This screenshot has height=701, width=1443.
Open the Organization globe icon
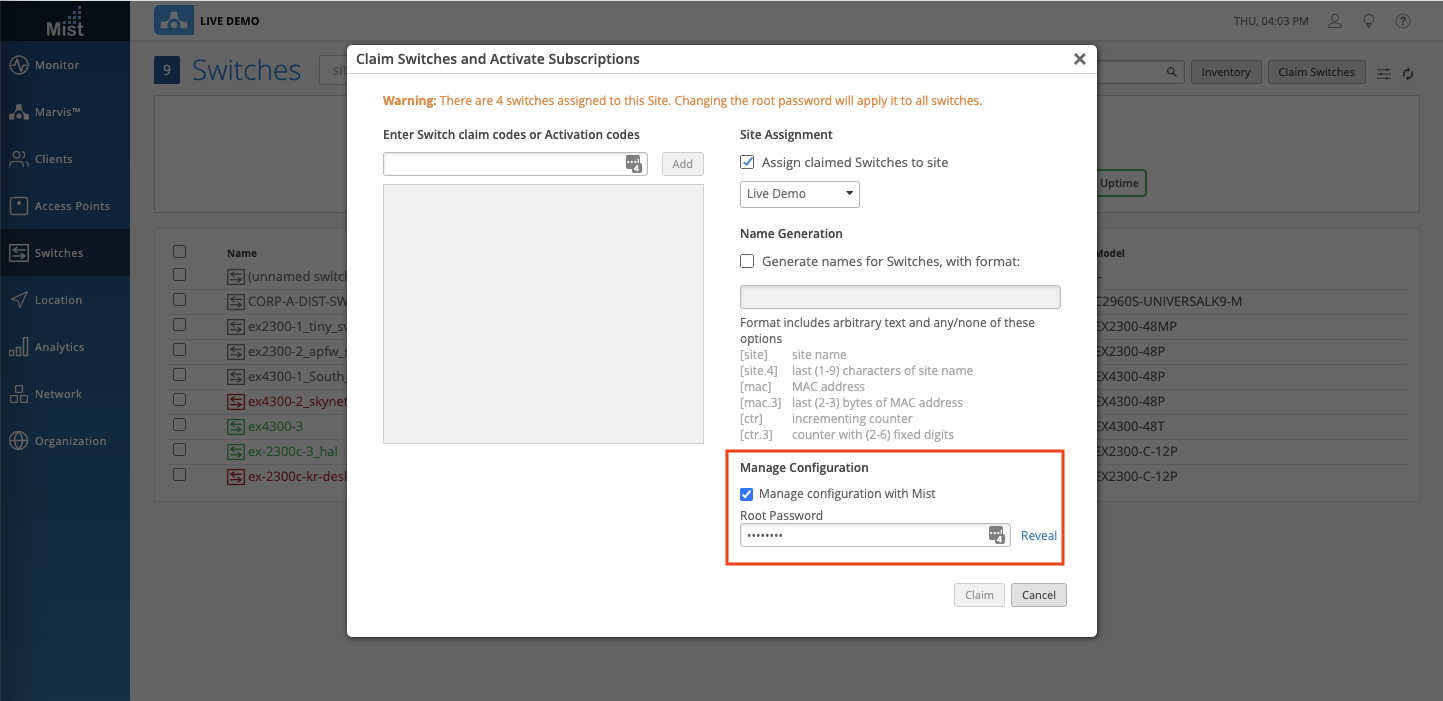coord(19,441)
